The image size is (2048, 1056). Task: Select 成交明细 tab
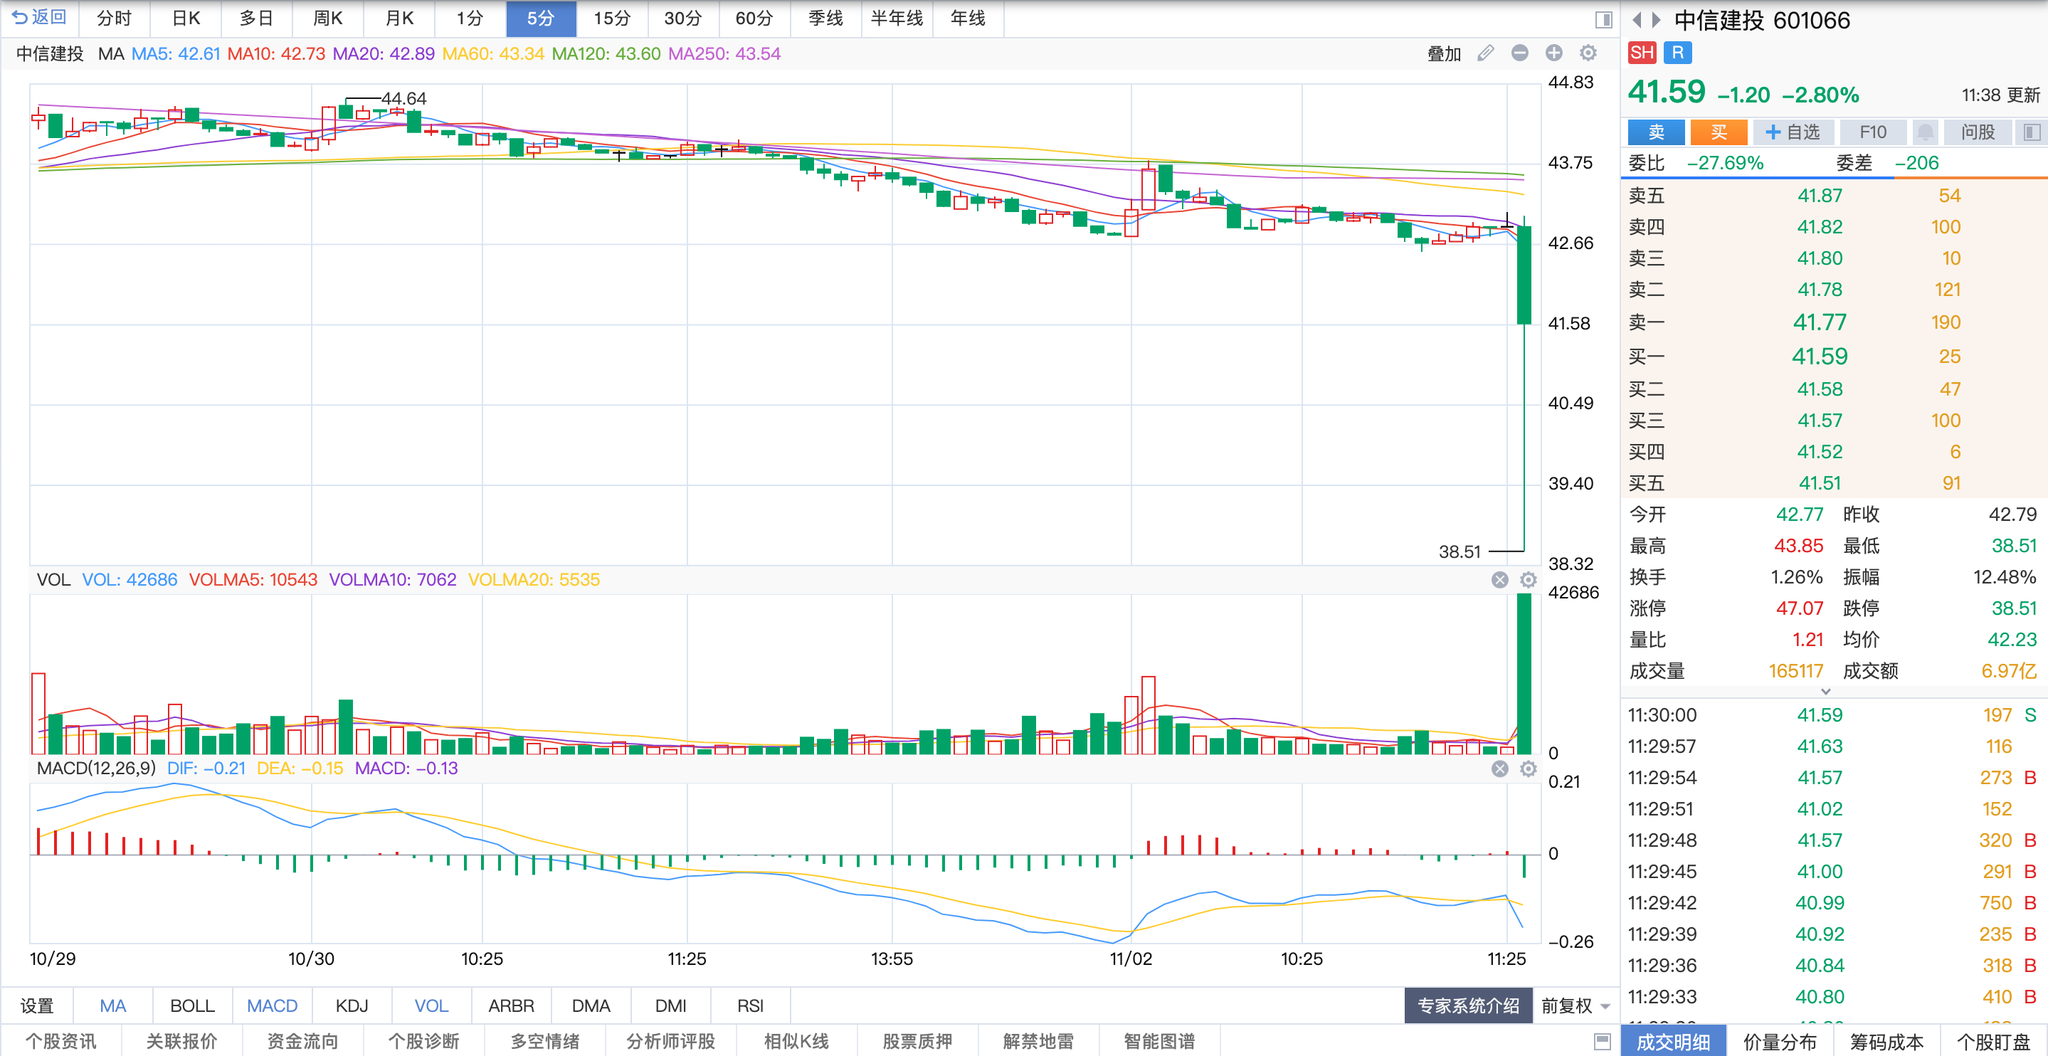pos(1673,1042)
